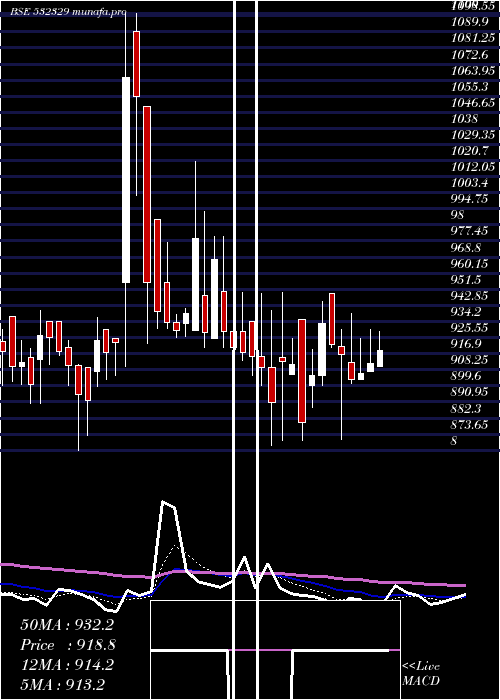500x700 pixels.
Task: Click the 1012.05 price axis label
Action: click(473, 167)
